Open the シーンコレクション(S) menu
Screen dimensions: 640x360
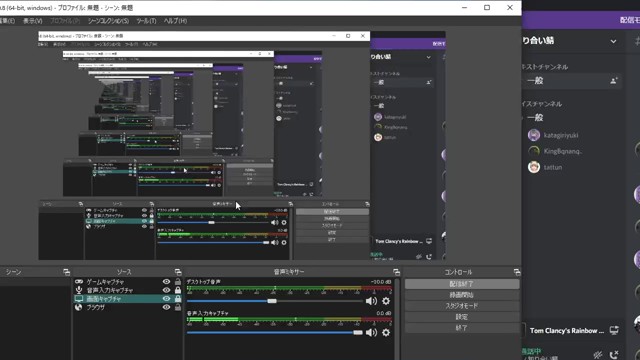(108, 21)
